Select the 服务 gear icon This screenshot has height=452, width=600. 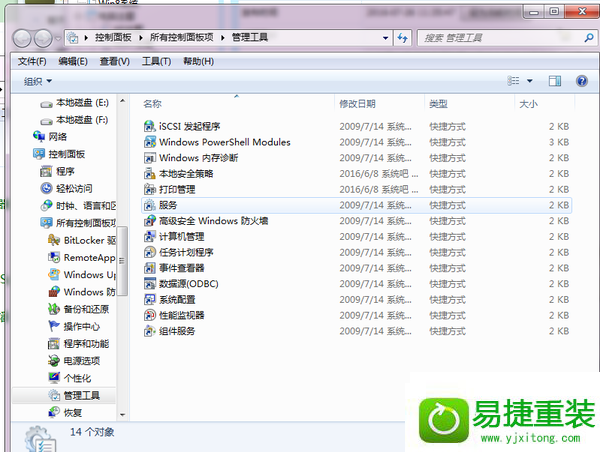(x=149, y=205)
